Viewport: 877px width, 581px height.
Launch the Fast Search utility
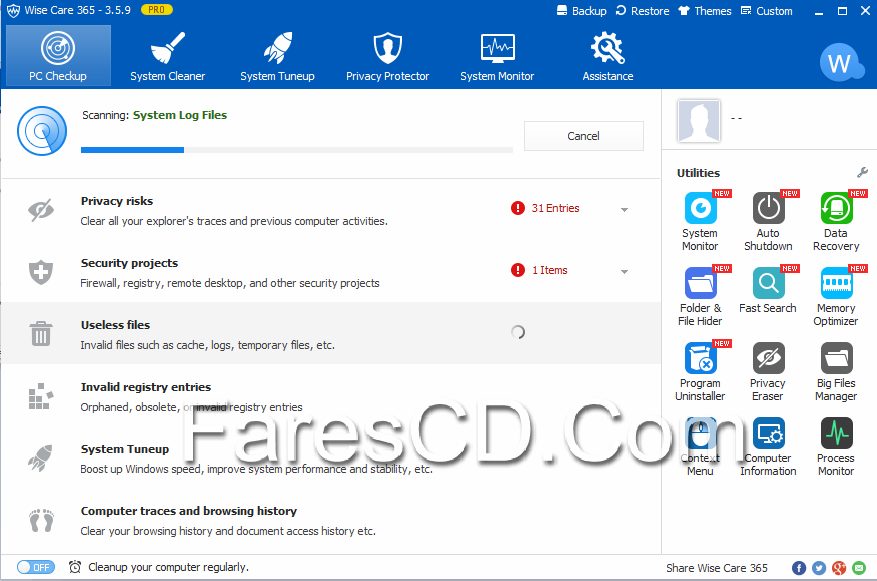tap(768, 291)
